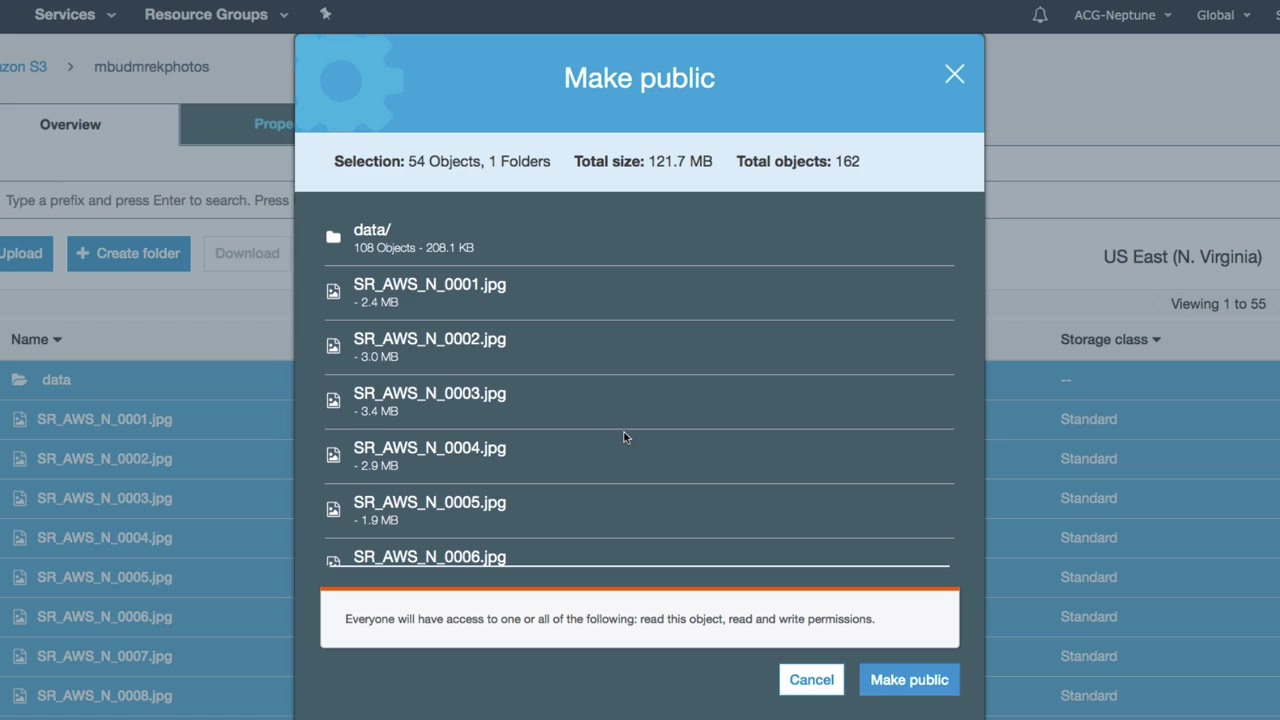1280x720 pixels.
Task: Click file icon of SR_AWS_N_0007.jpg in bucket list
Action: [x=19, y=657]
